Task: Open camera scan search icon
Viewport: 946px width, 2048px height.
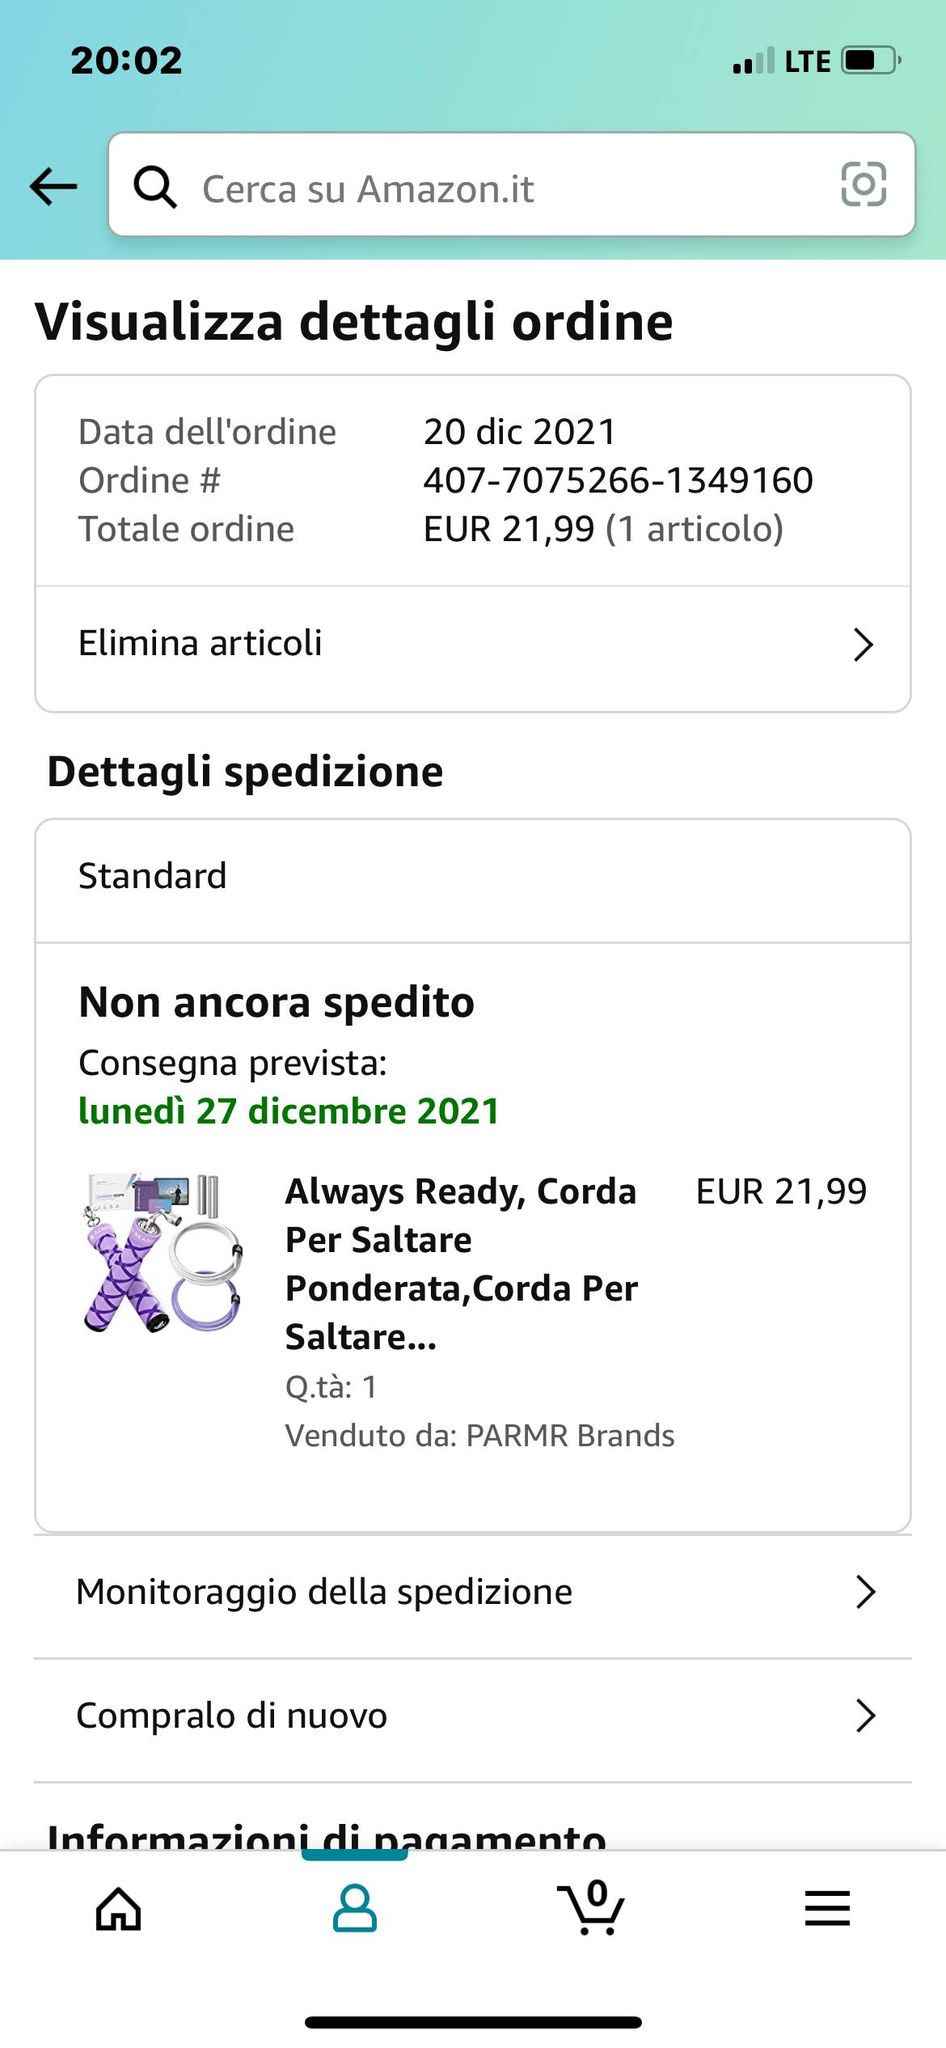Action: [x=863, y=185]
